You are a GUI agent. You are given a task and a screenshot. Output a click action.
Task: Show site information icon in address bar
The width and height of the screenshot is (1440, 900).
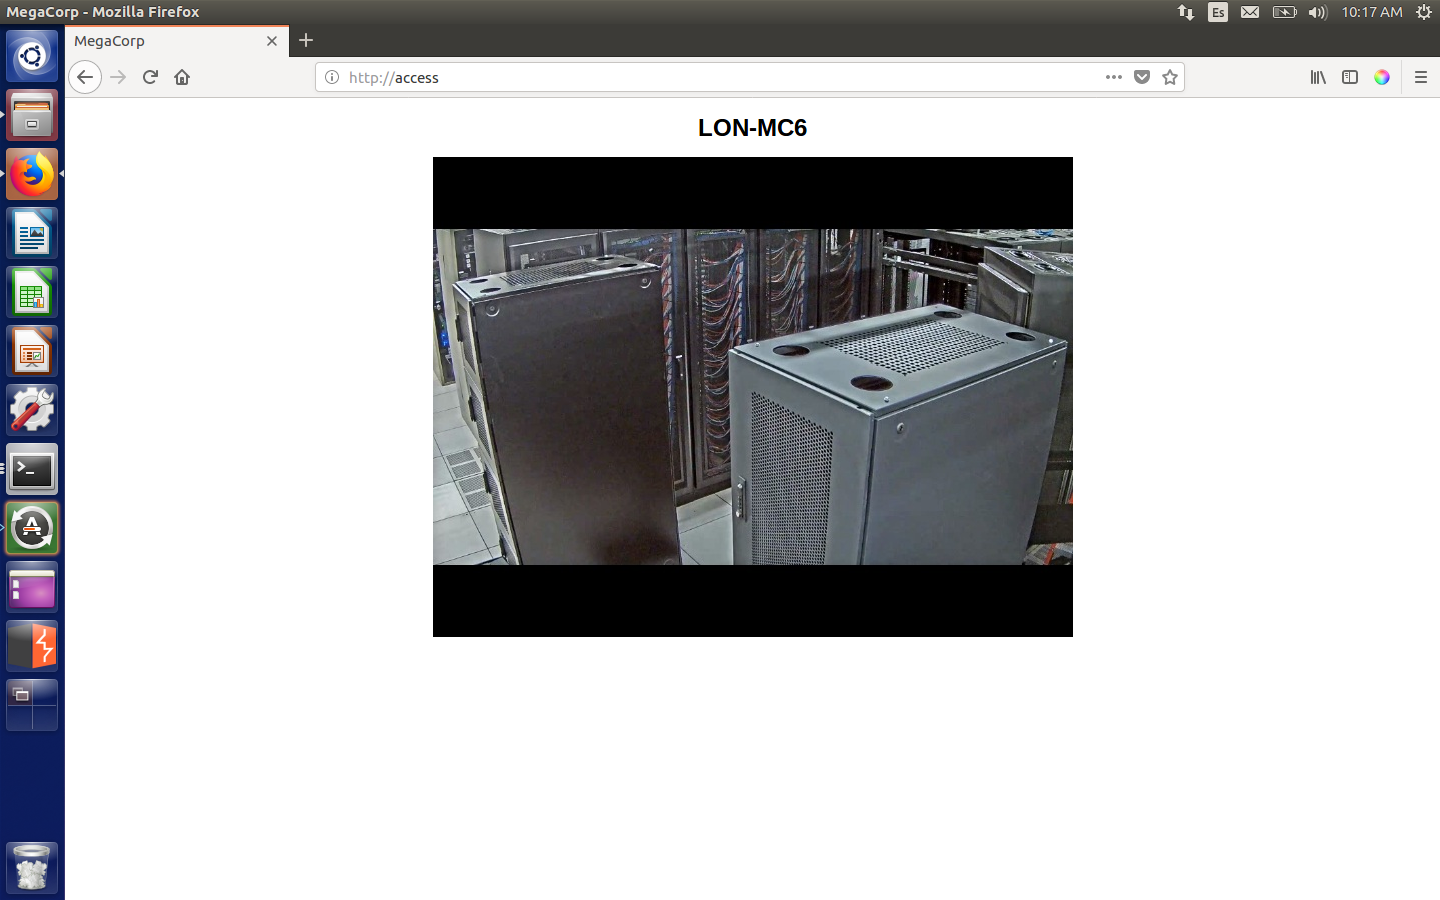point(332,77)
